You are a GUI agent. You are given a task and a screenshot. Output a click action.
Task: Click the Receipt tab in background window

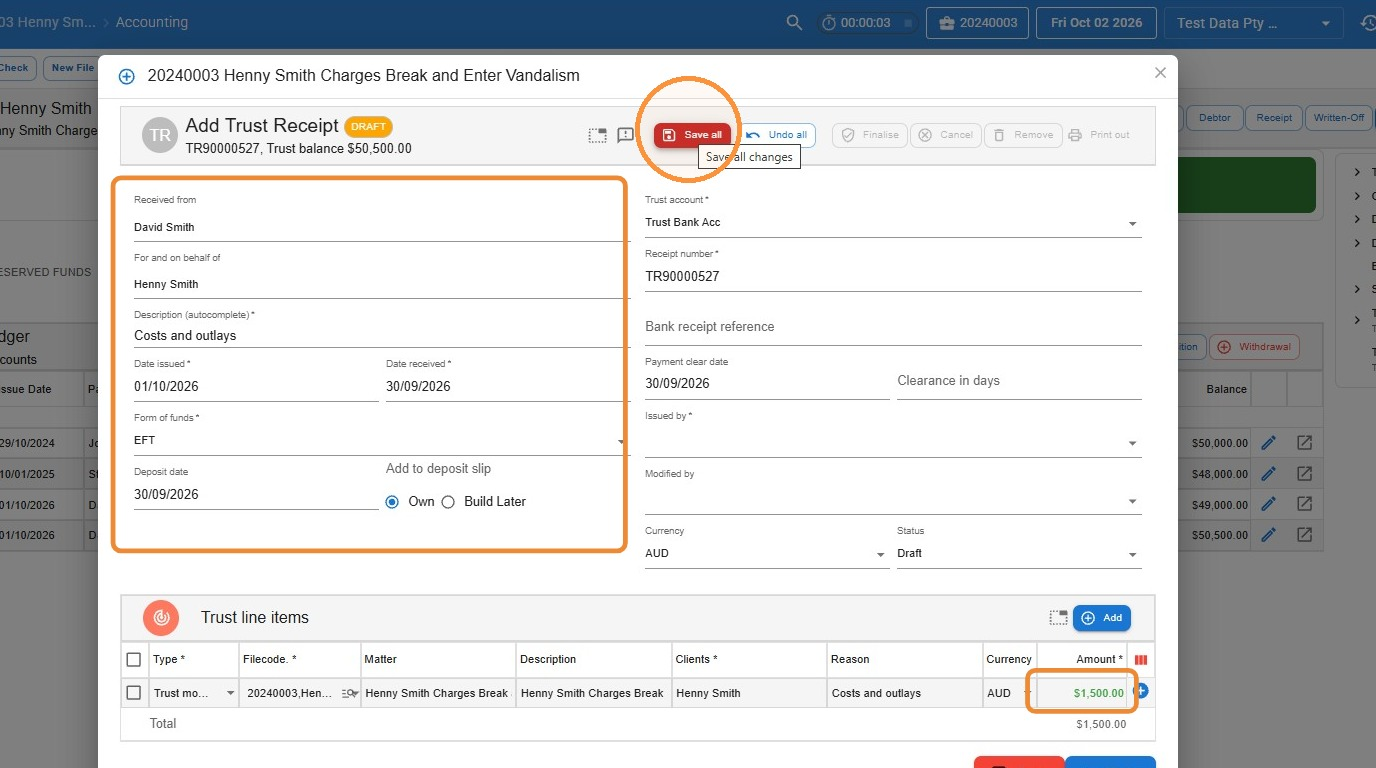1274,118
